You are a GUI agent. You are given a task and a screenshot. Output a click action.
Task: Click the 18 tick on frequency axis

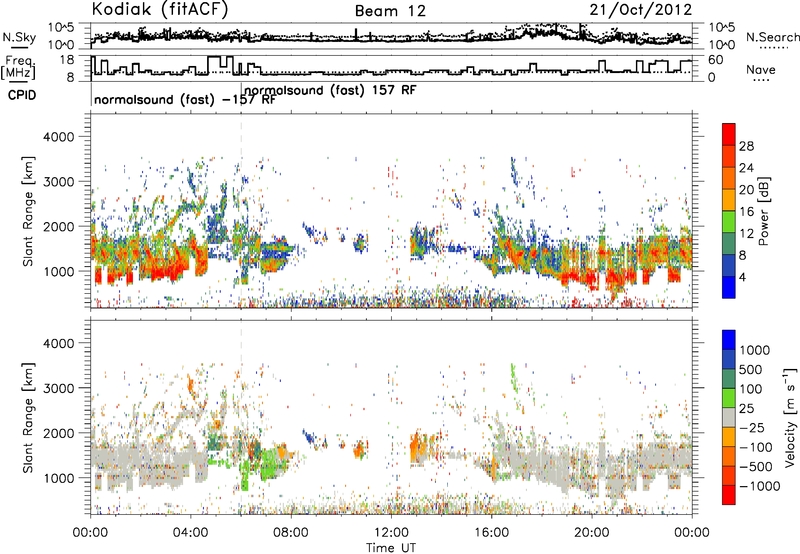coord(67,60)
